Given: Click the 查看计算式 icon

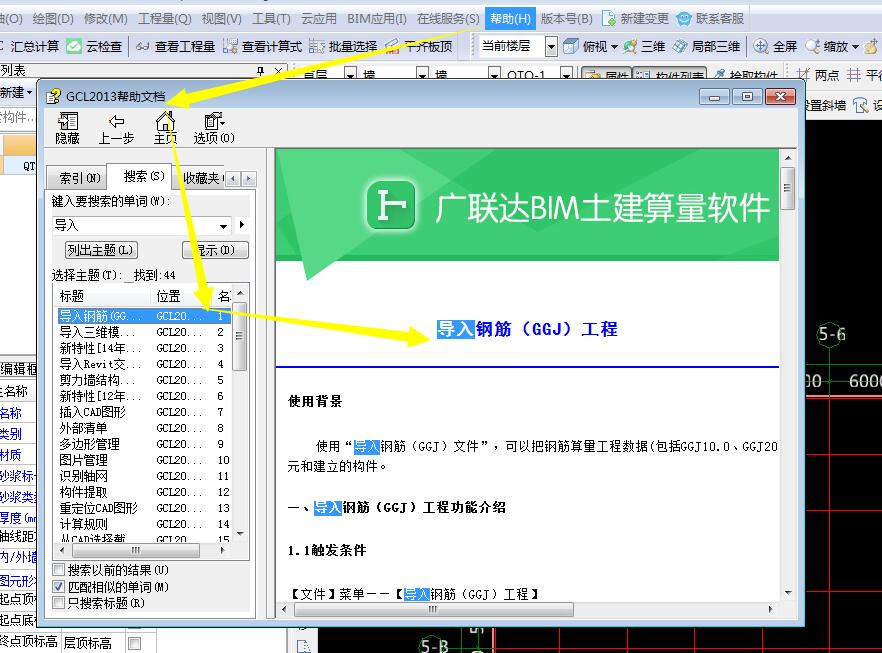Looking at the screenshot, I should [262, 46].
